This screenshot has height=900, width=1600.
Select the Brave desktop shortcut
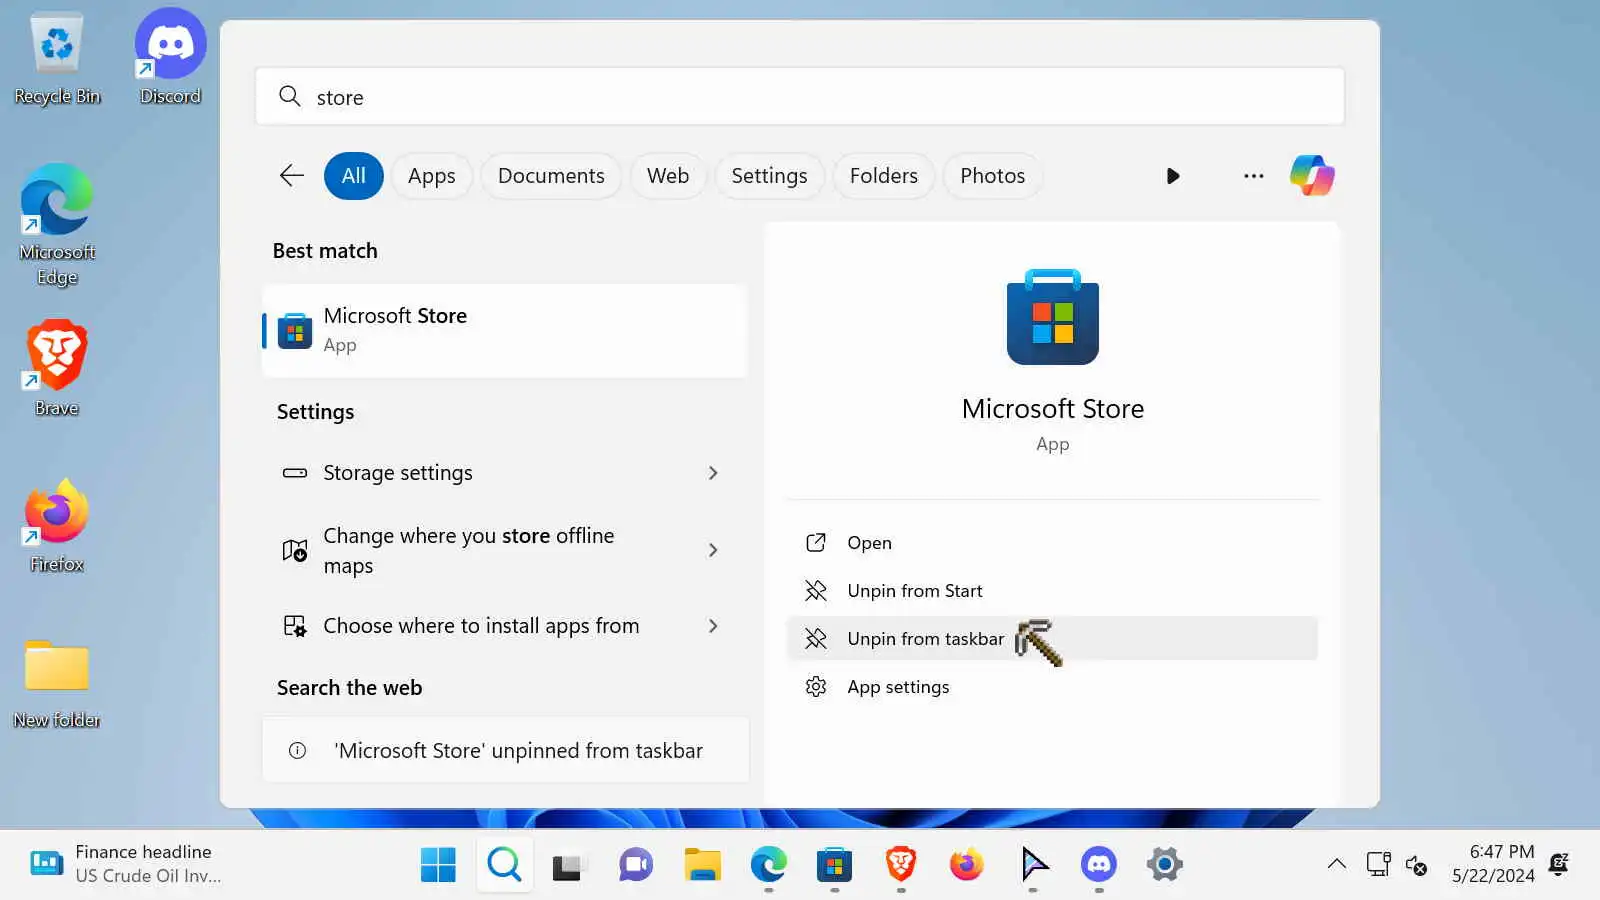tap(57, 368)
